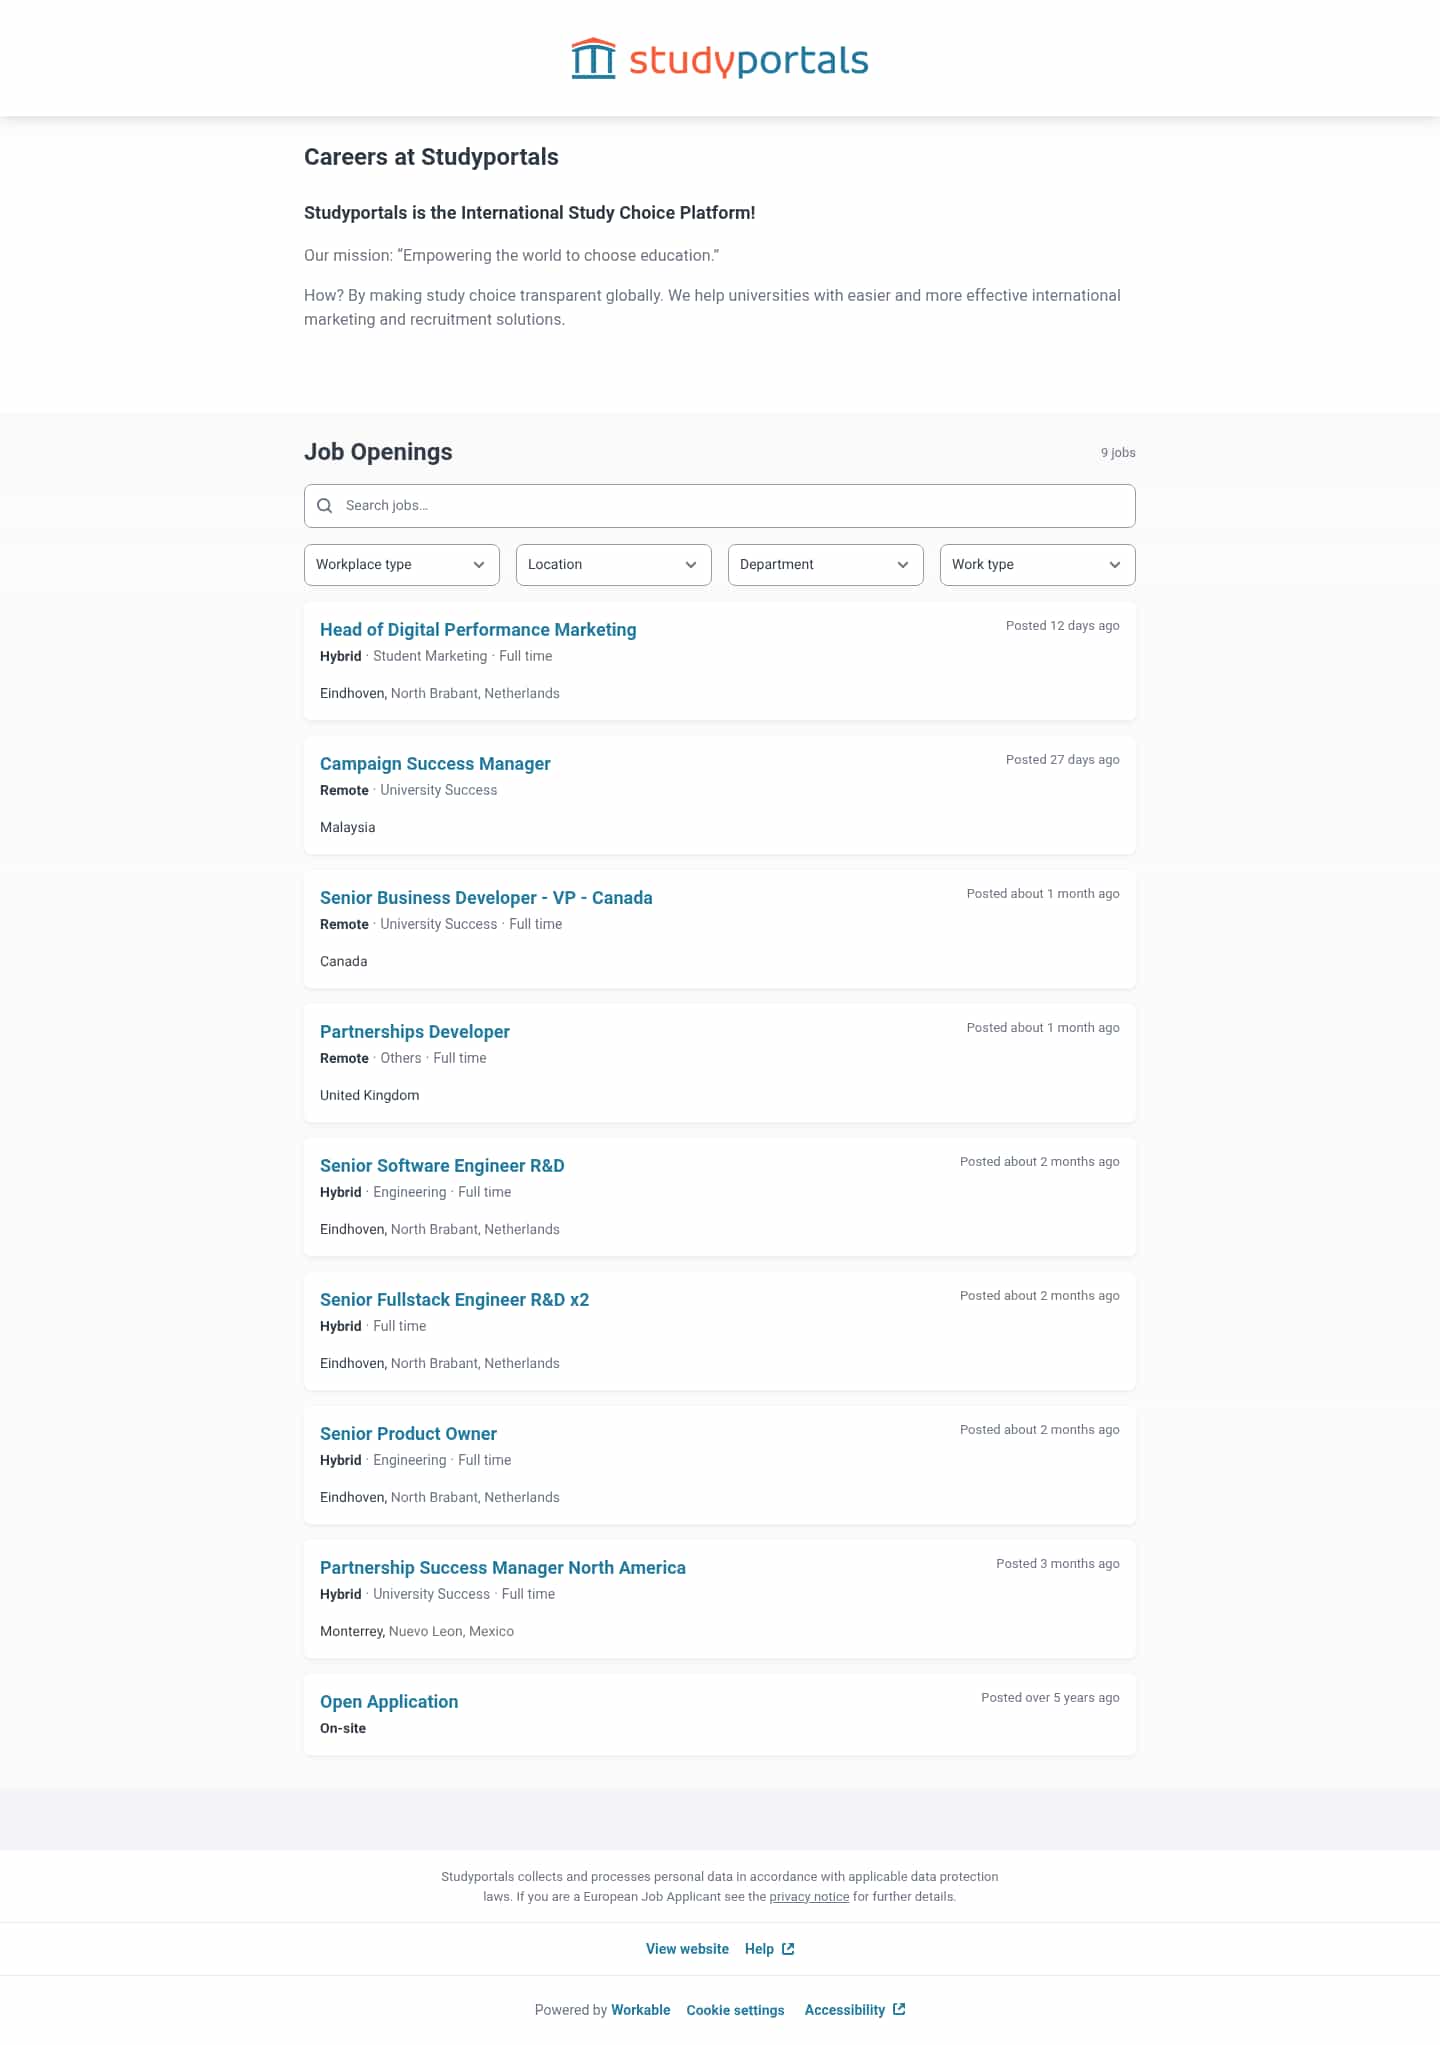
Task: Open Senior Business Developer - VP - Canada
Action: [x=486, y=898]
